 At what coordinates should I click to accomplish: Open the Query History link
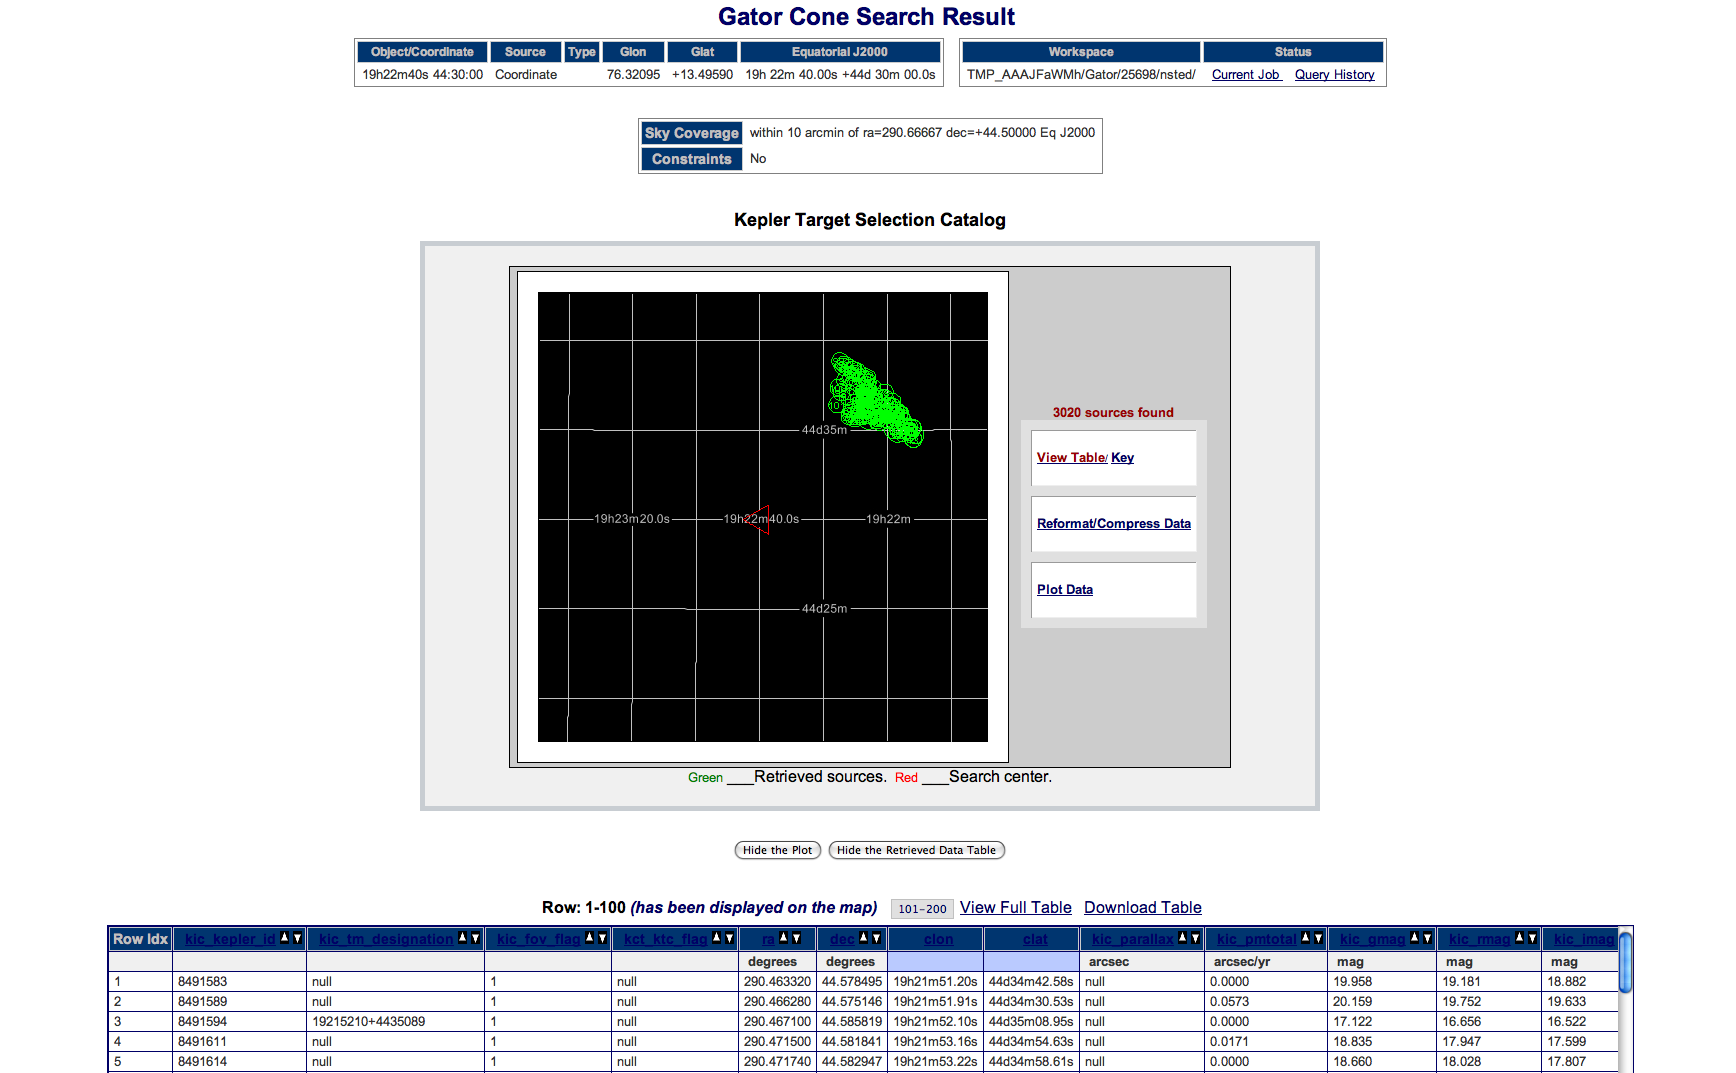[1334, 75]
